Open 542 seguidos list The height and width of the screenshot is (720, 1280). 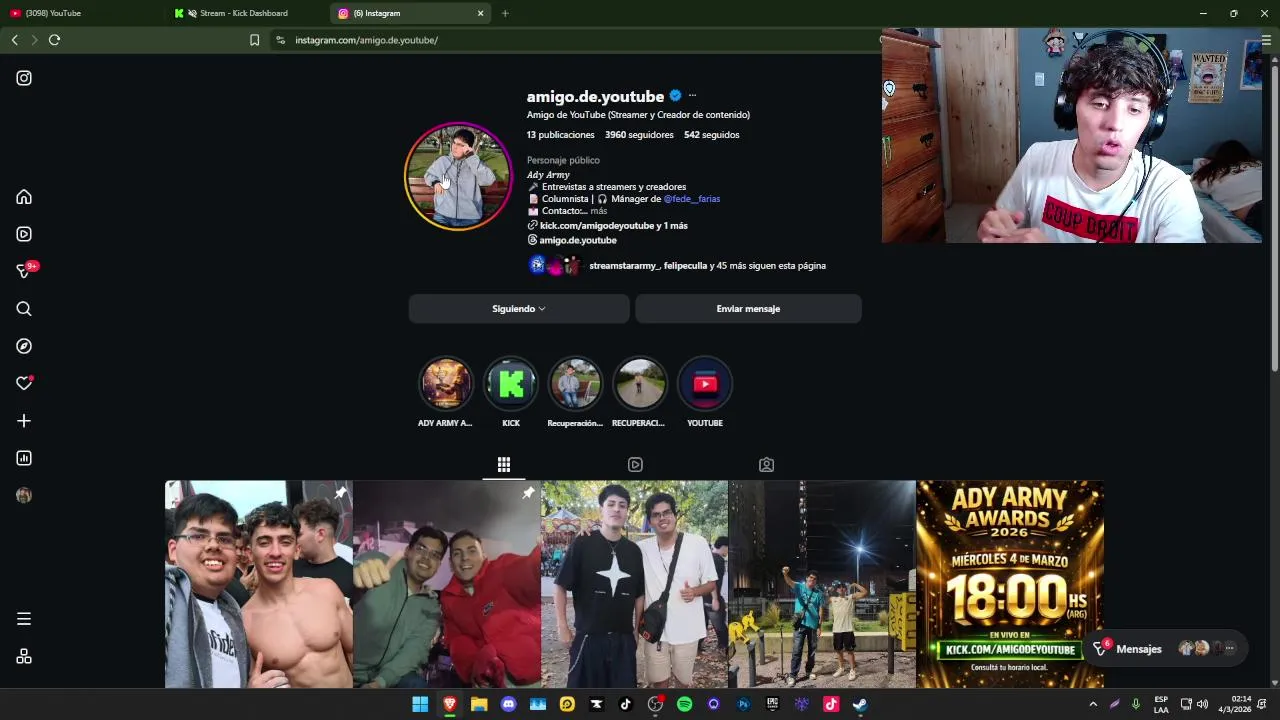point(712,135)
